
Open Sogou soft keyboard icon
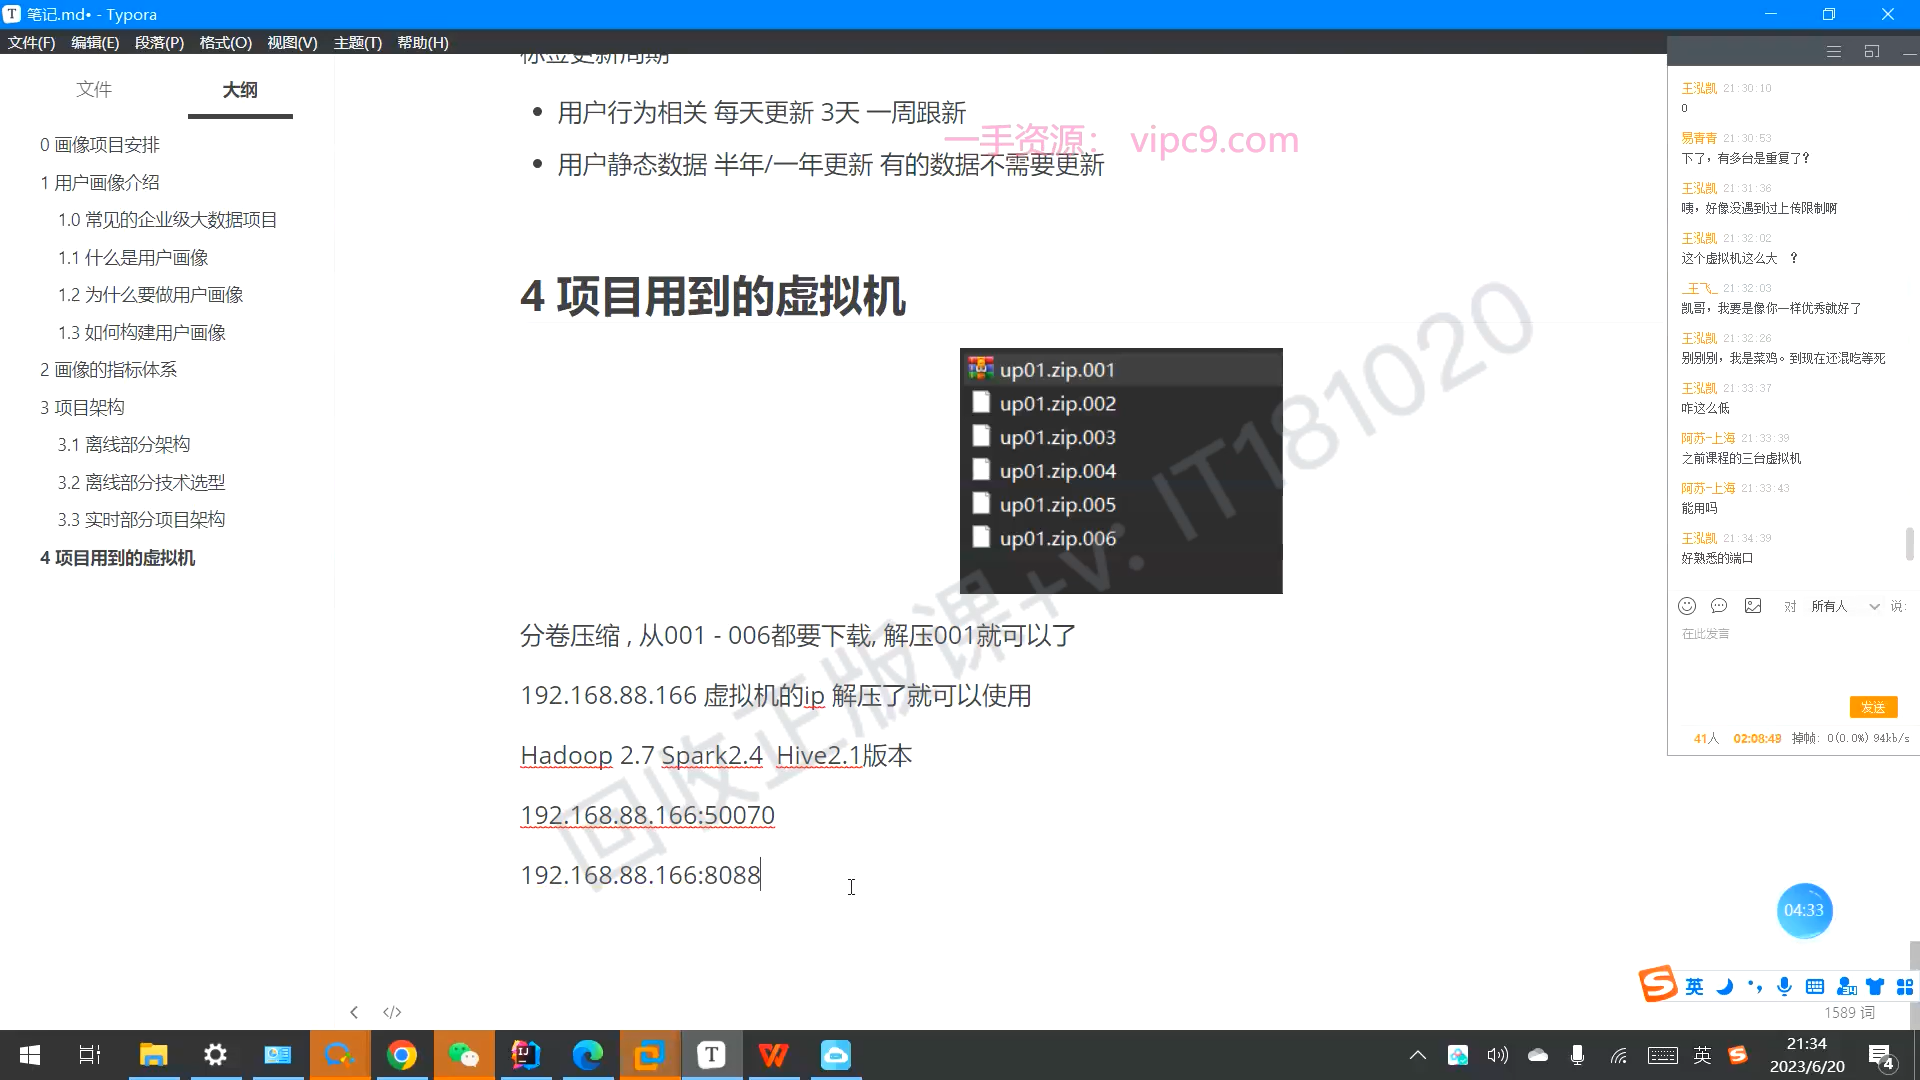pos(1815,987)
